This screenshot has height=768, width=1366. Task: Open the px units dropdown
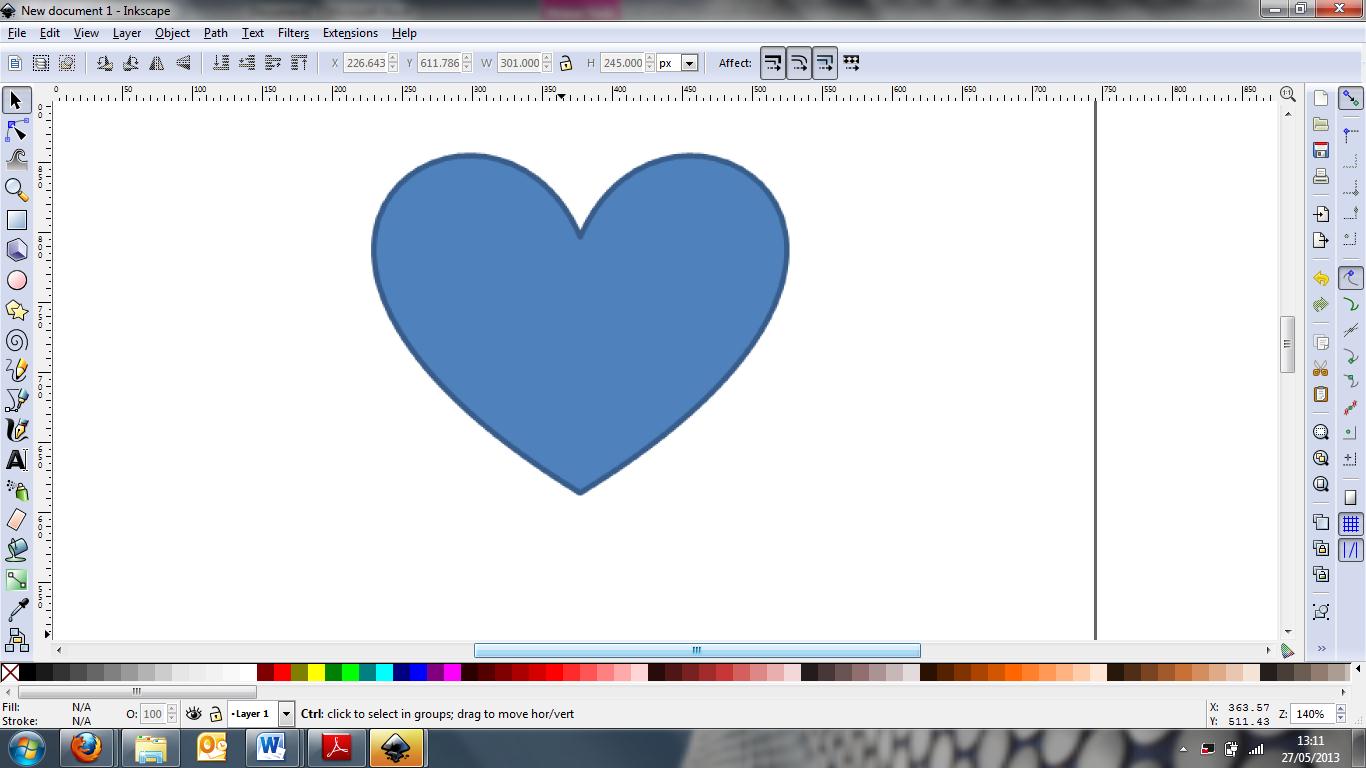(x=689, y=63)
